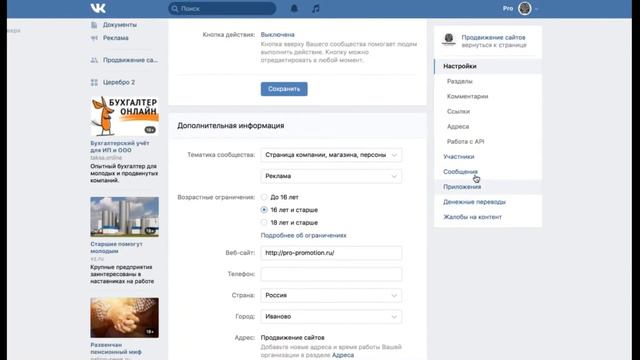Open notifications bell icon
This screenshot has height=360, width=640.
294,8
